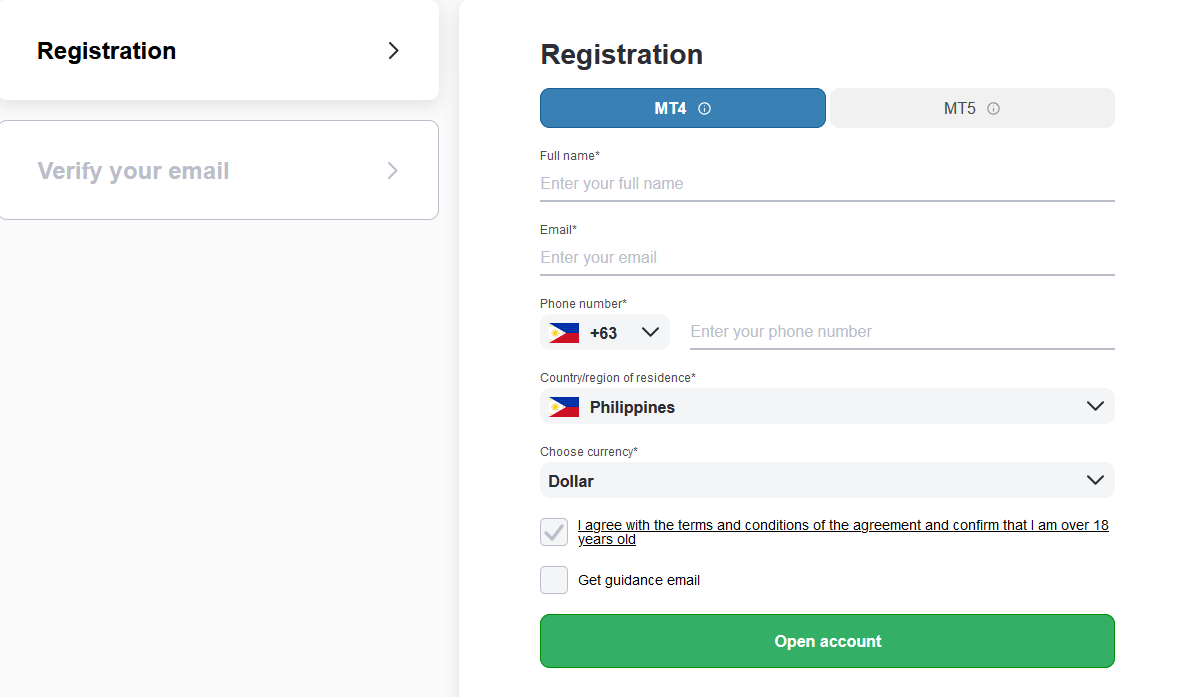
Task: Click the Philippines flag in country field
Action: (564, 407)
